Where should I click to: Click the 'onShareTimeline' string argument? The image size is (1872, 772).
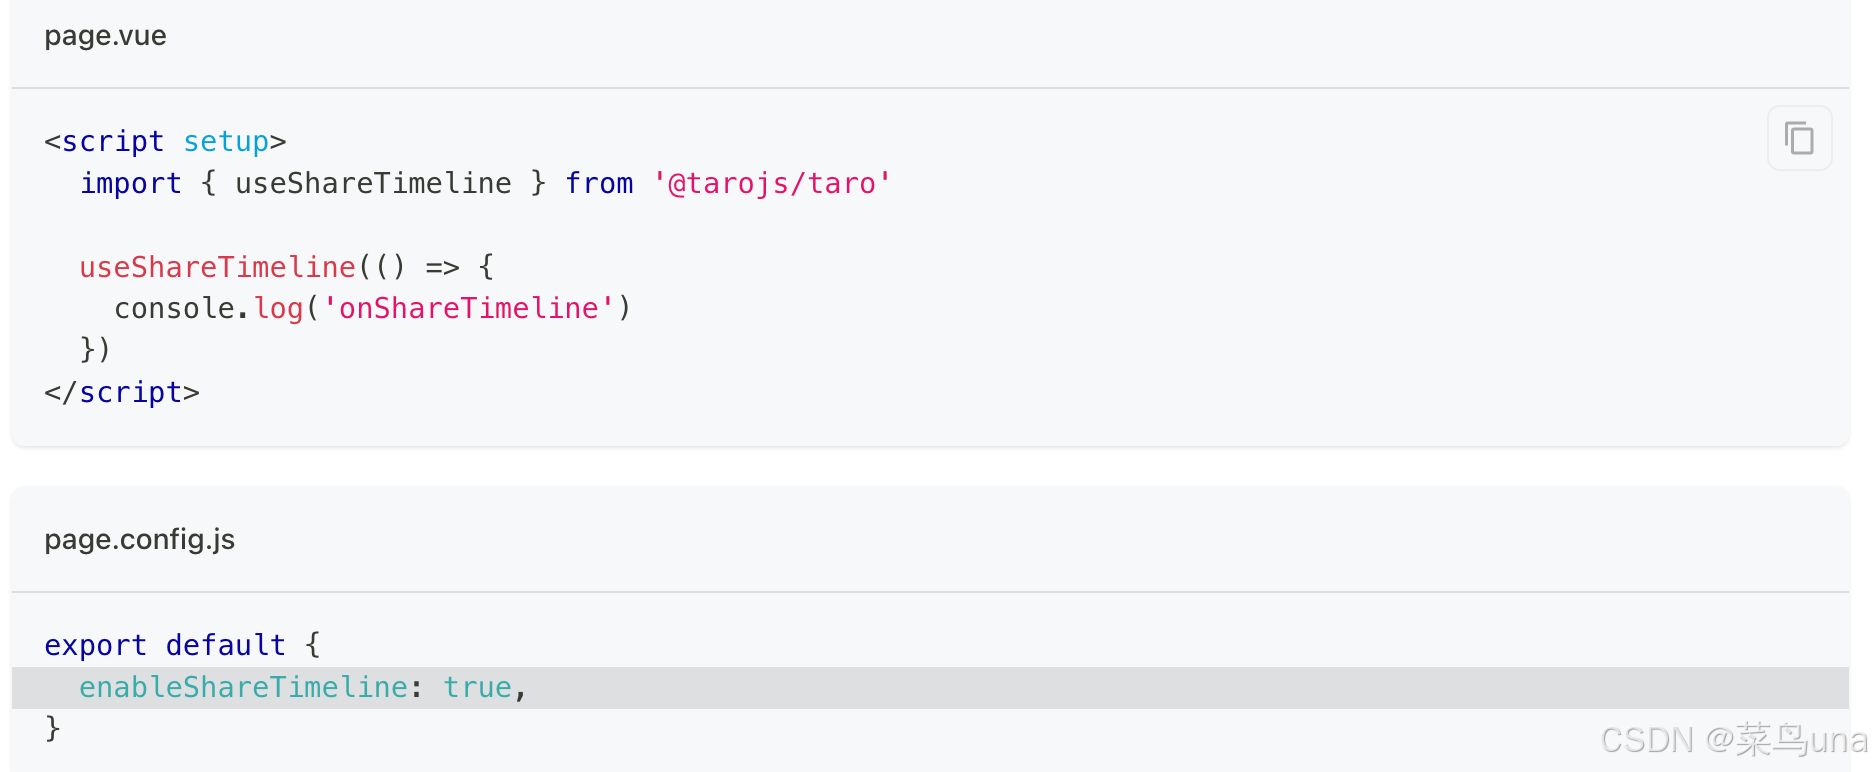469,309
